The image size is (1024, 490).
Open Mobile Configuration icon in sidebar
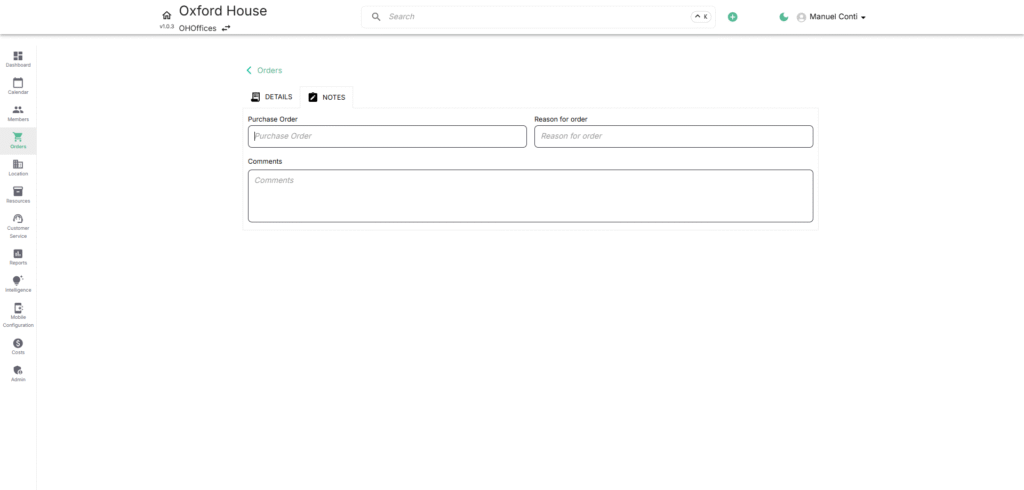coord(18,309)
